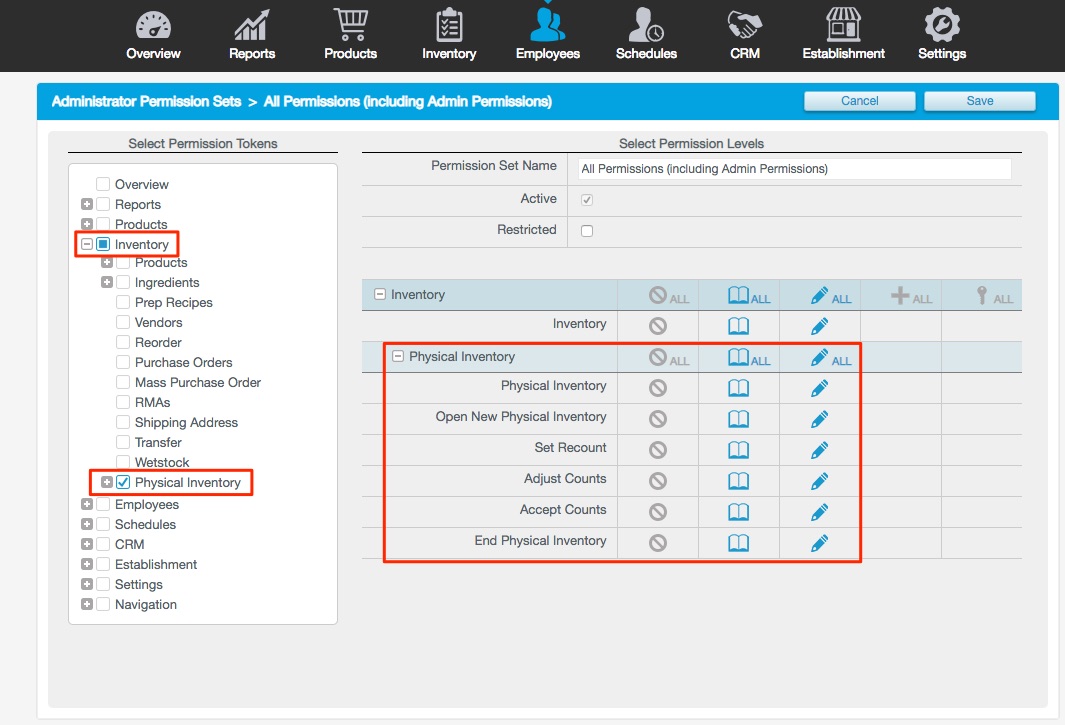
Task: Click the book read icon for Adjust Counts
Action: tap(738, 480)
